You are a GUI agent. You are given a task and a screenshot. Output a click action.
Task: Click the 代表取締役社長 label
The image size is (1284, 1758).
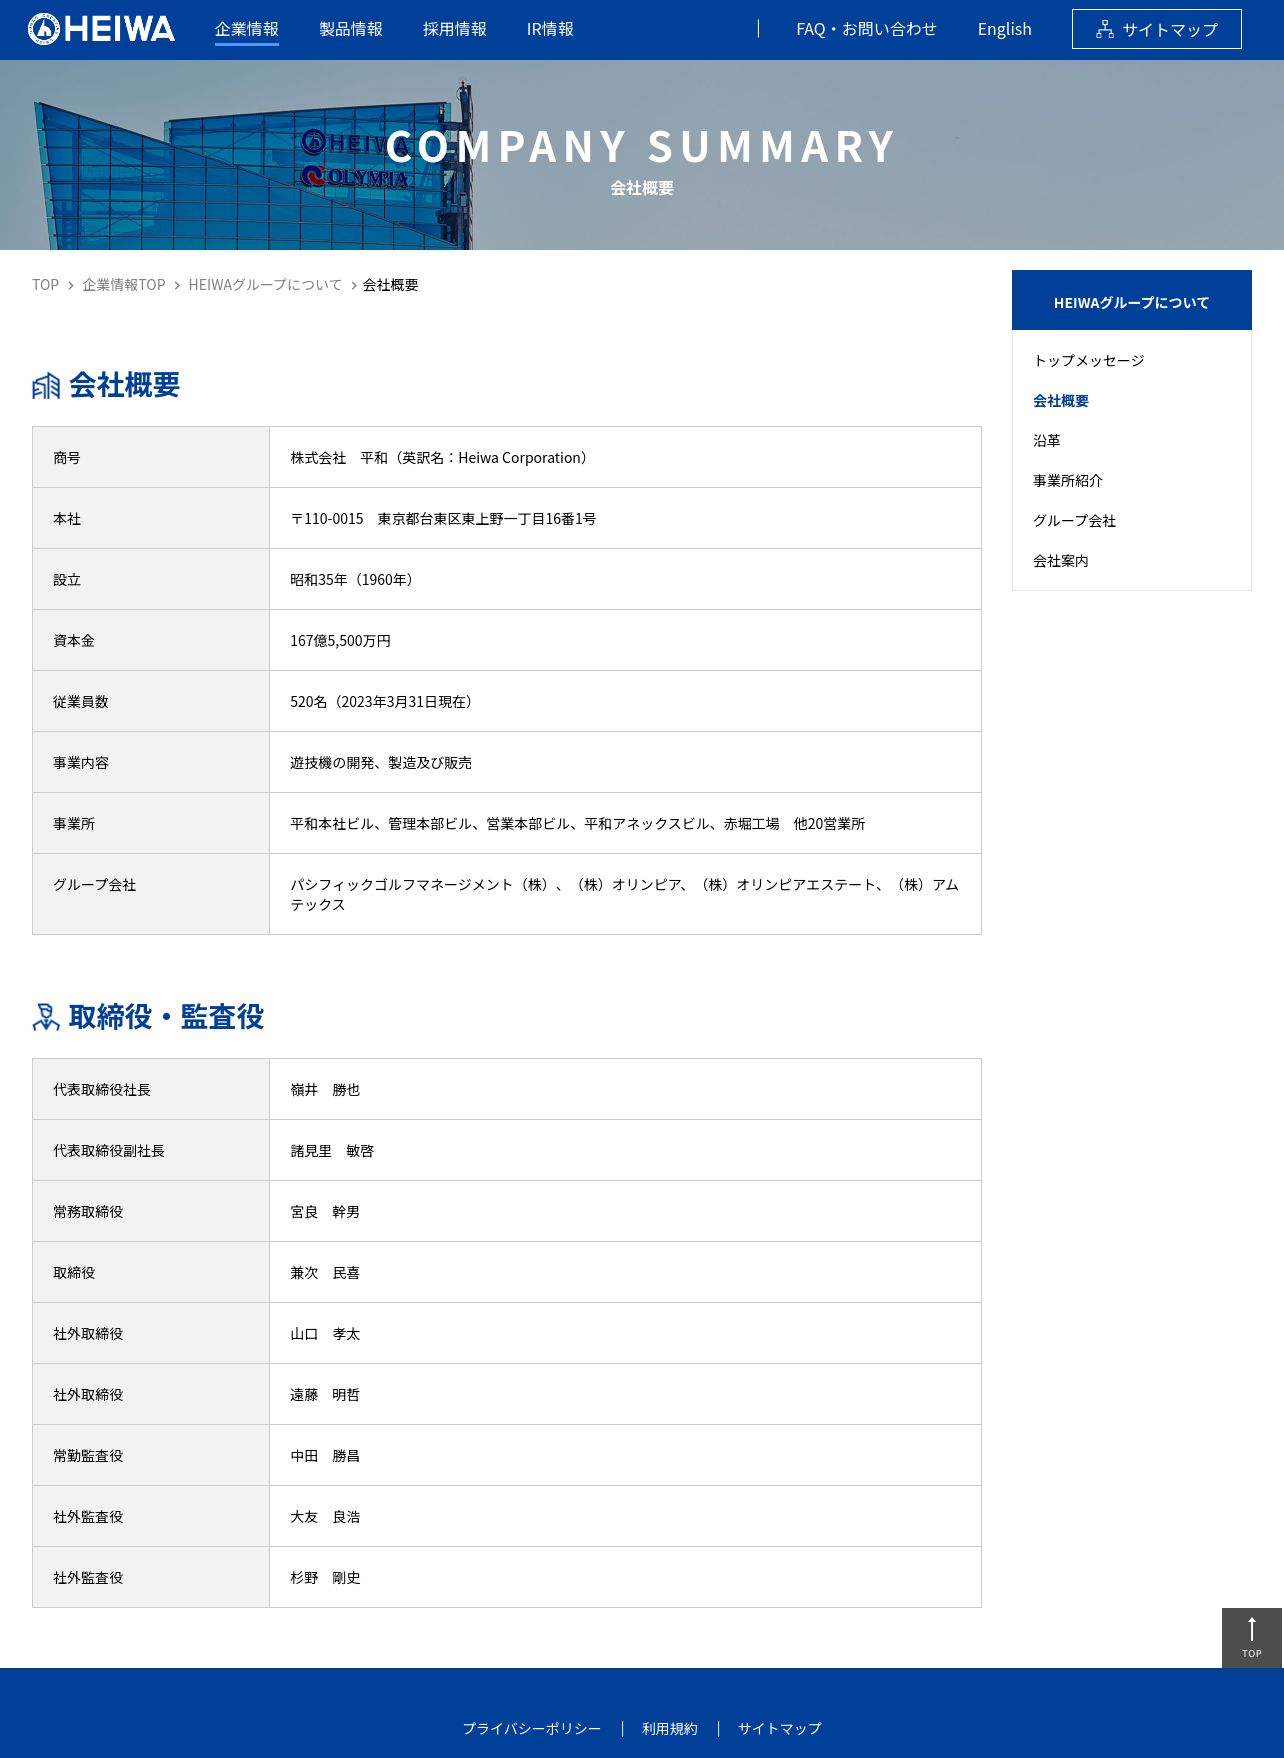(x=102, y=1090)
